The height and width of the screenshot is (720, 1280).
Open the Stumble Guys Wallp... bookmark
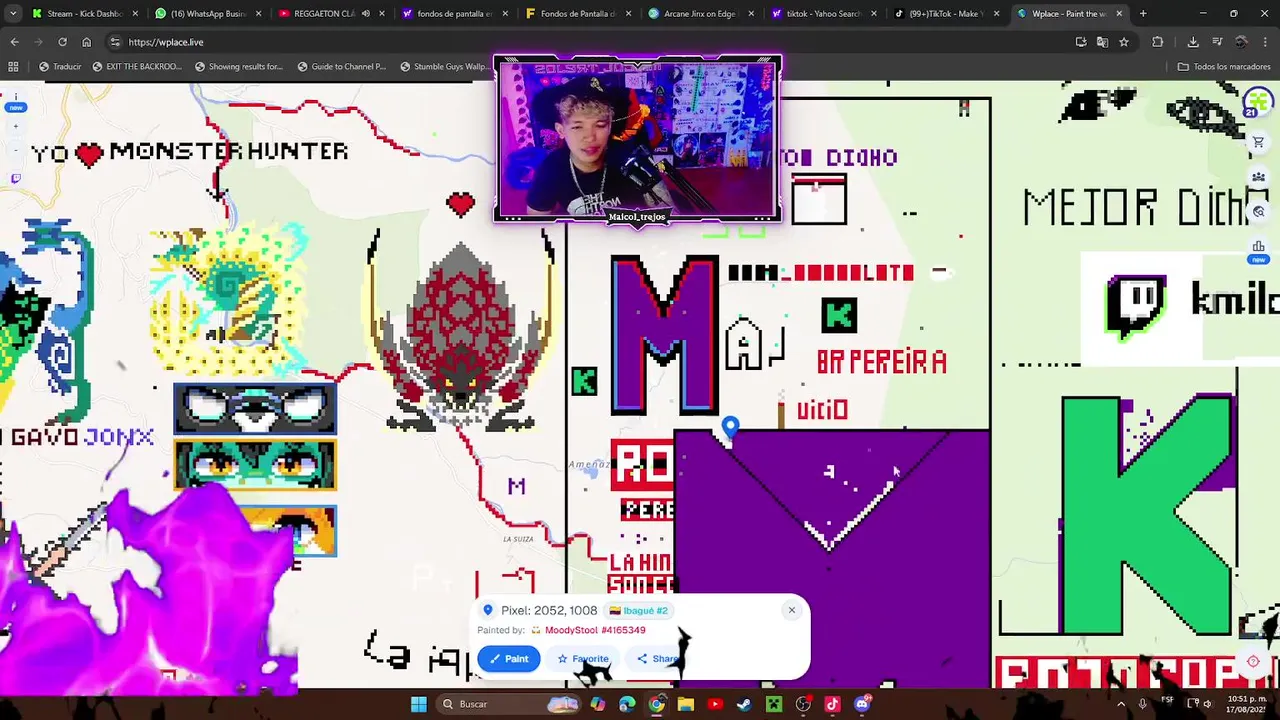point(445,67)
